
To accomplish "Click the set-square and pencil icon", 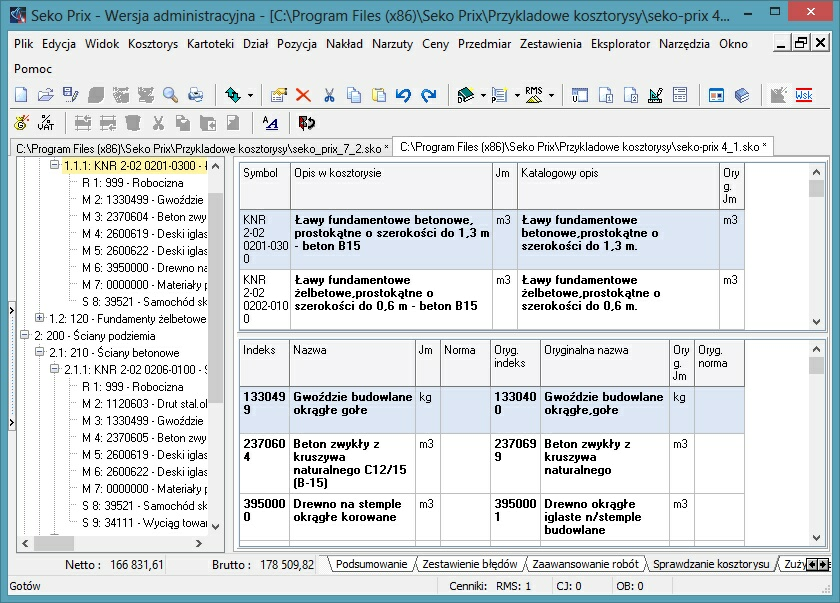I will click(655, 95).
